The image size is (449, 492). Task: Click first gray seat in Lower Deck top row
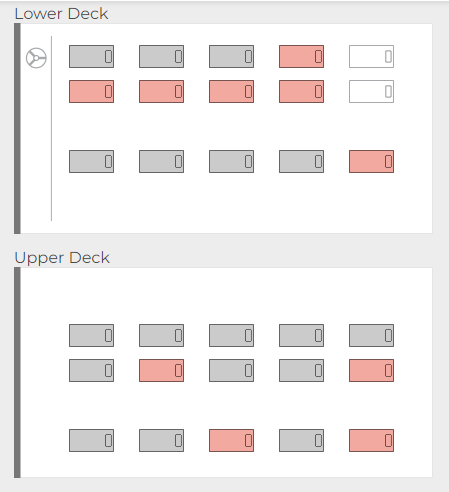click(91, 56)
